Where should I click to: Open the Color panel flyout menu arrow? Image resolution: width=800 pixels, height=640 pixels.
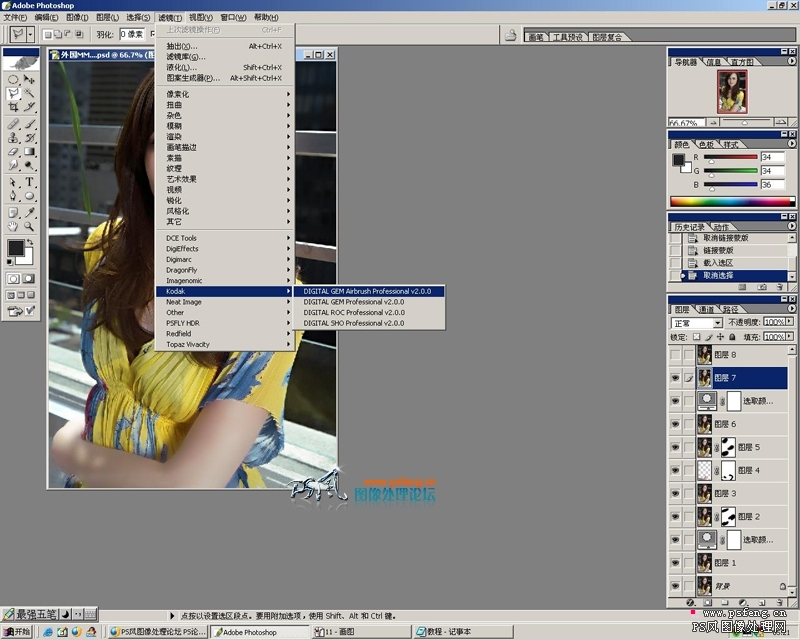coord(792,143)
